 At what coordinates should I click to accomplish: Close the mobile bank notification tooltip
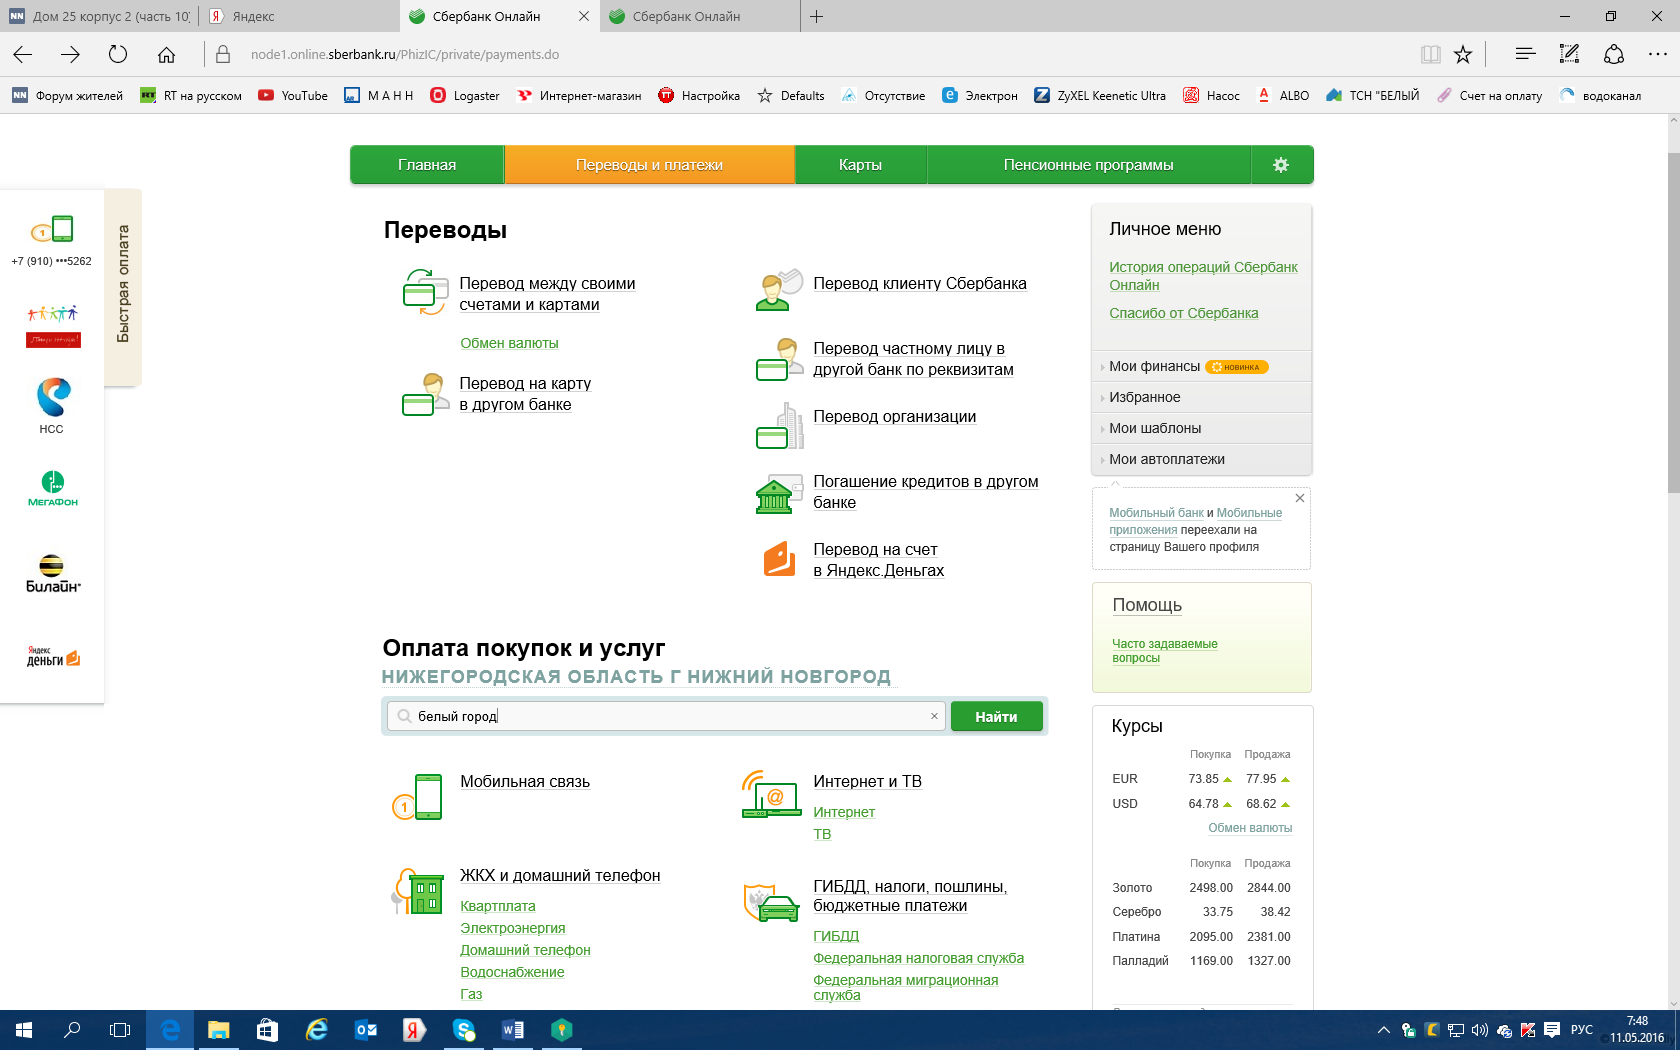click(x=1300, y=498)
